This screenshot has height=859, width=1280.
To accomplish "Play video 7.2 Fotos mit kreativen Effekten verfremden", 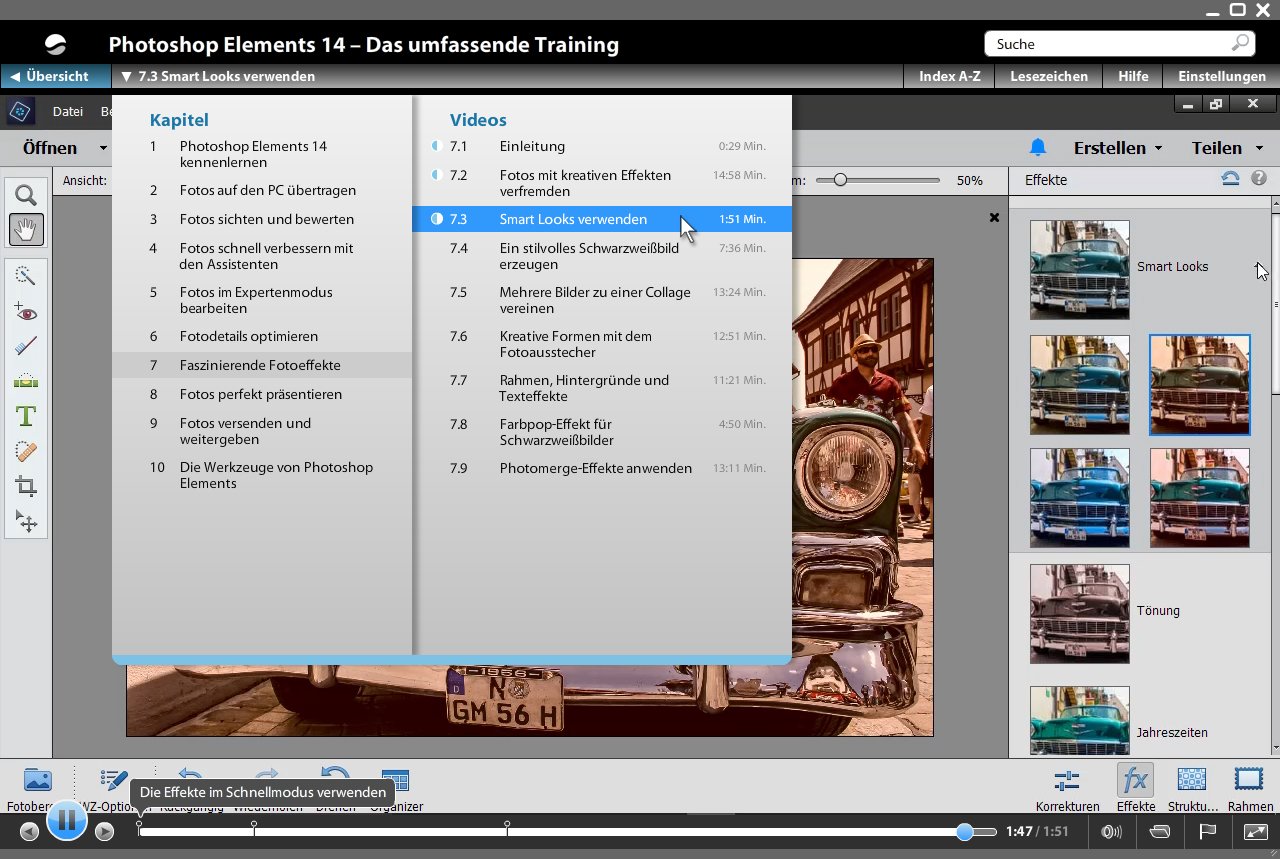I will click(602, 183).
